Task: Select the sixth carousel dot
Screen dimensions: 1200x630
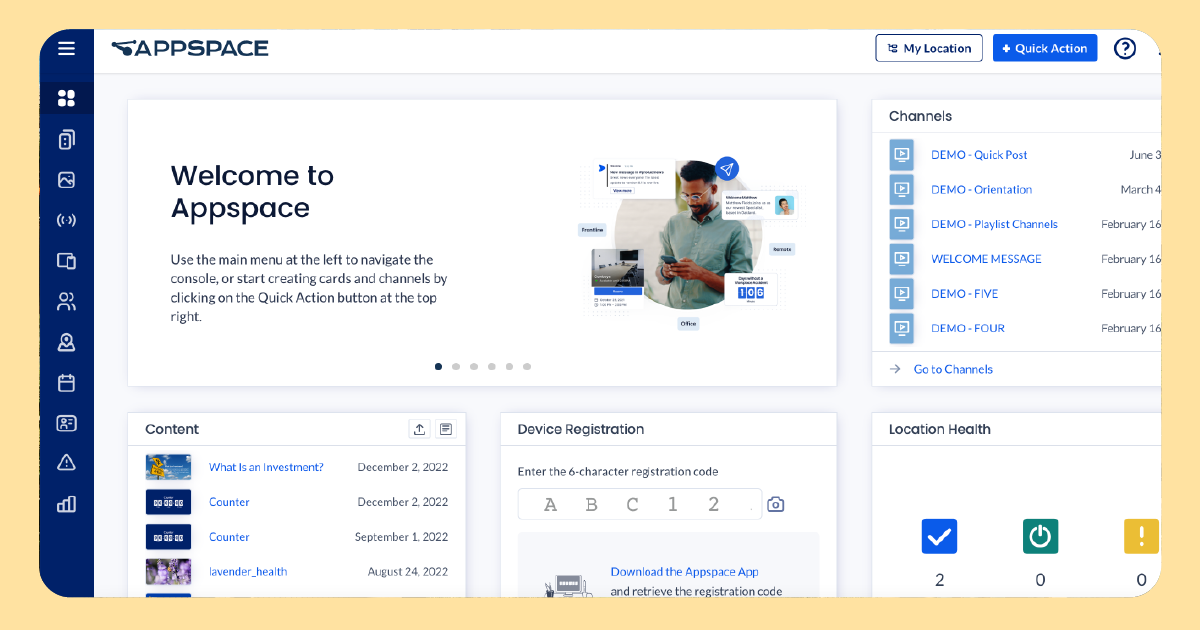Action: point(527,366)
